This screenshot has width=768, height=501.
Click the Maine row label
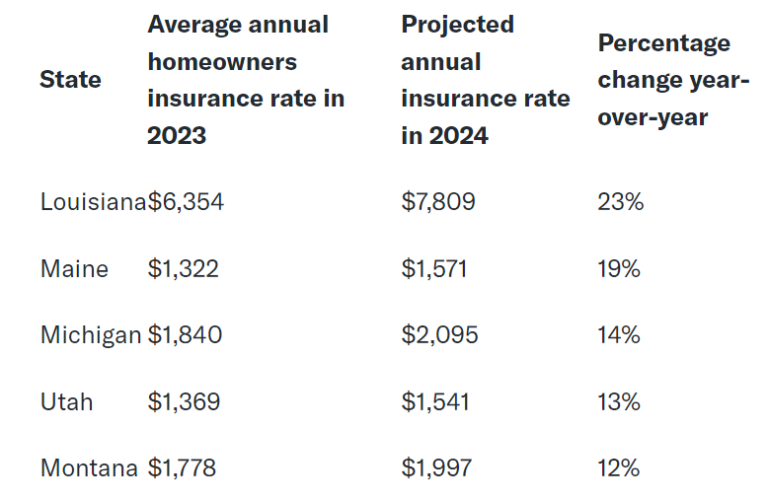(x=74, y=269)
